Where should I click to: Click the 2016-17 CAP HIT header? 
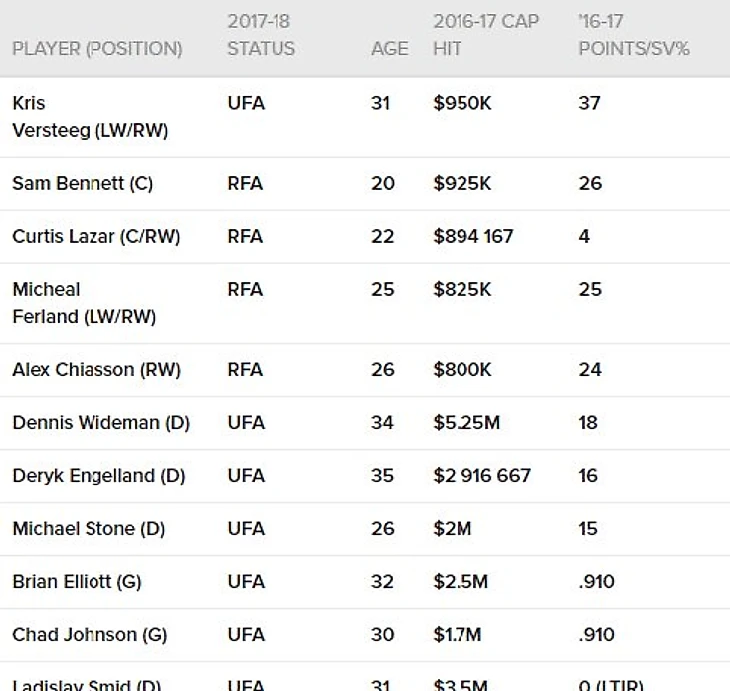coord(485,35)
